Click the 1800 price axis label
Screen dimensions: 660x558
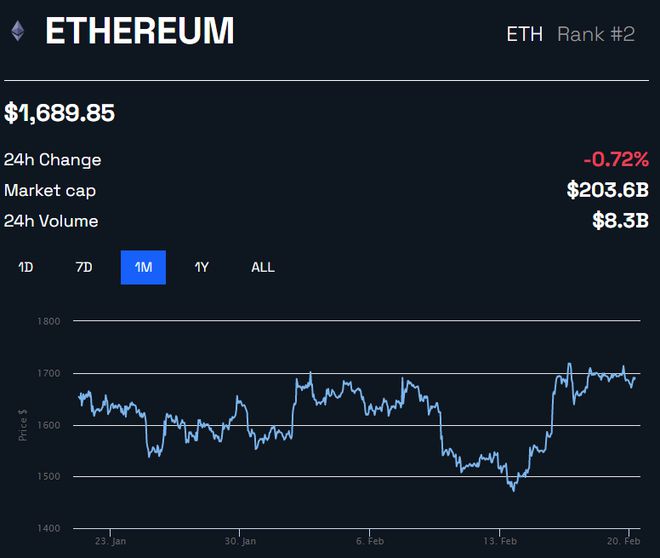pyautogui.click(x=51, y=321)
